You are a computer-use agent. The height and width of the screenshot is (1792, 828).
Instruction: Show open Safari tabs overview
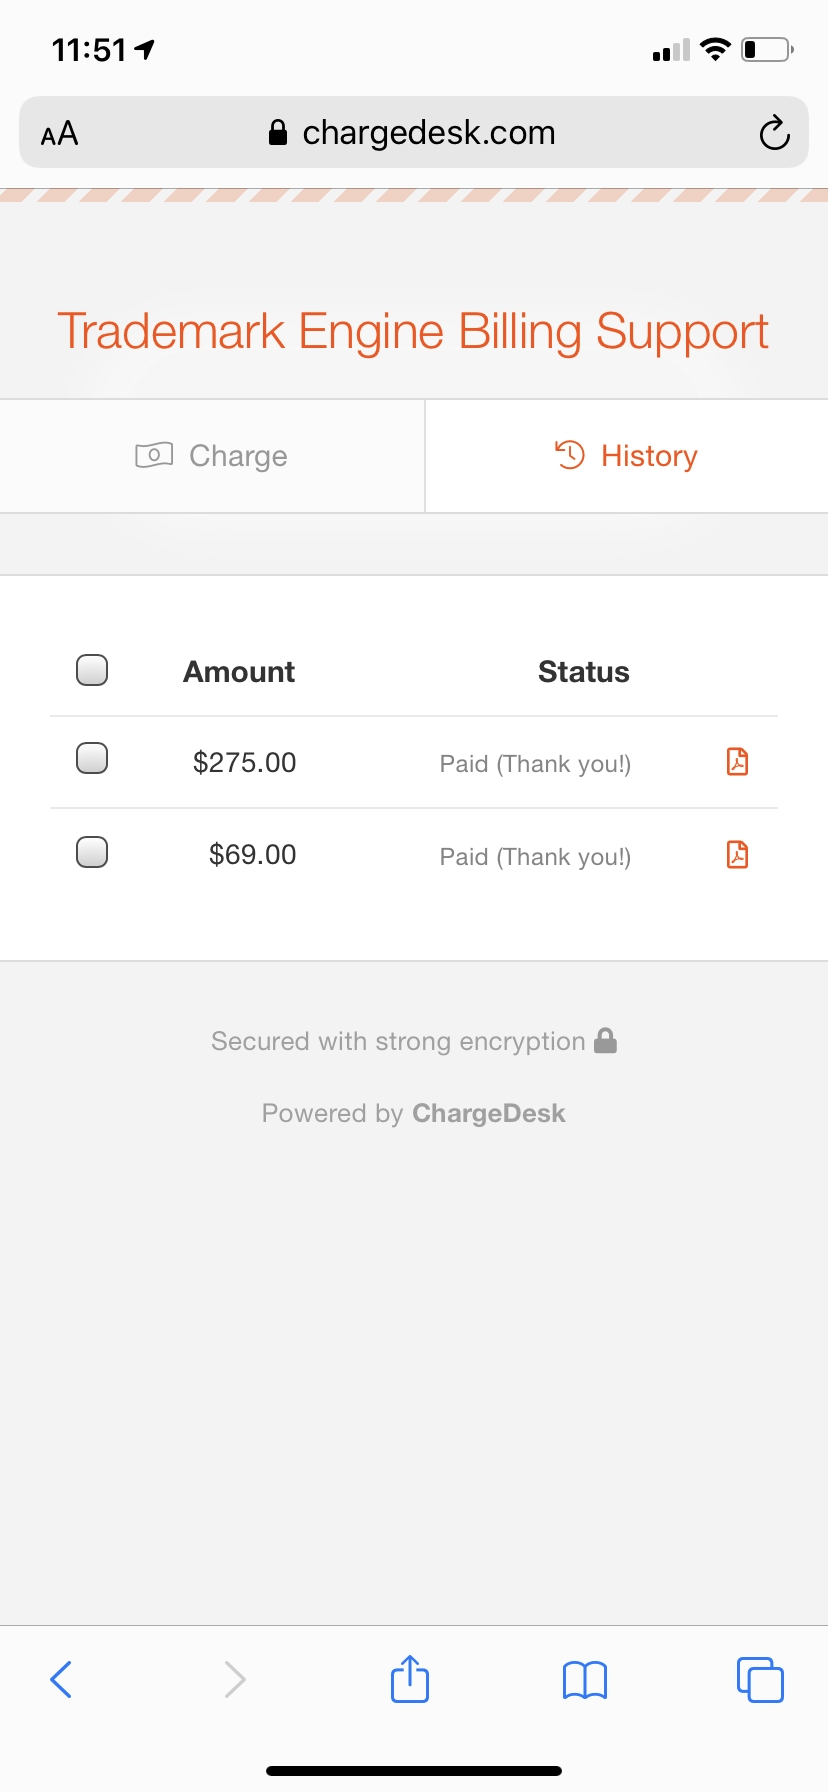(x=760, y=1680)
